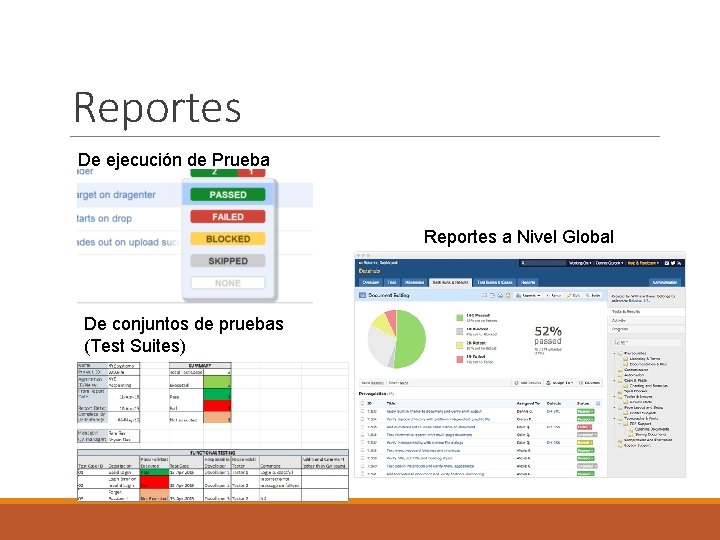Click the filter box above the sidebar tree
Image resolution: width=720 pixels, height=540 pixels.
click(647, 342)
